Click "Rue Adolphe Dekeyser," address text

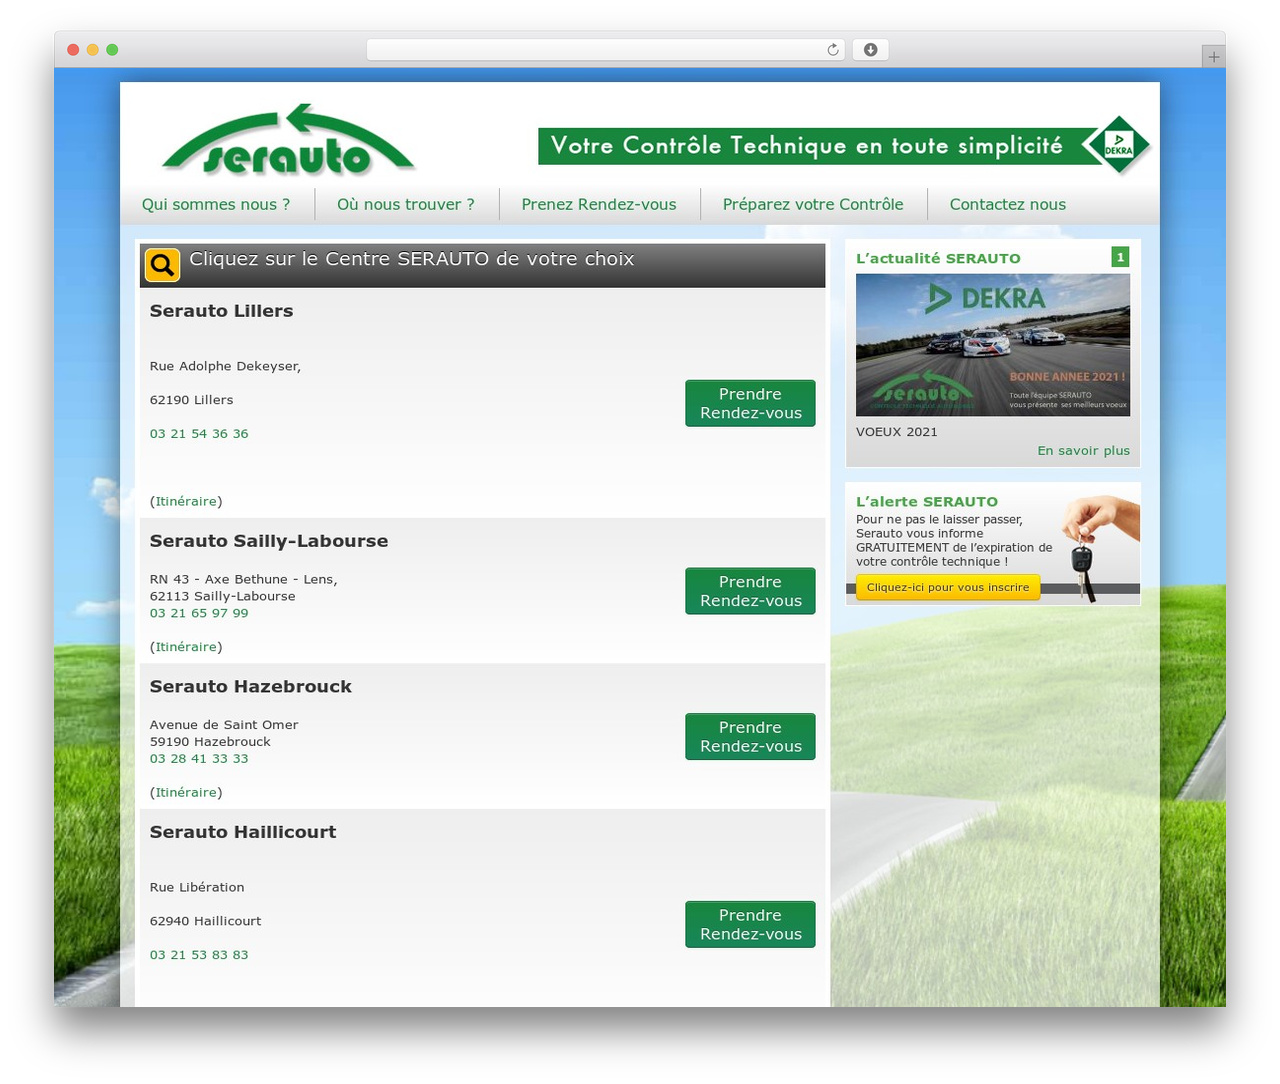225,366
